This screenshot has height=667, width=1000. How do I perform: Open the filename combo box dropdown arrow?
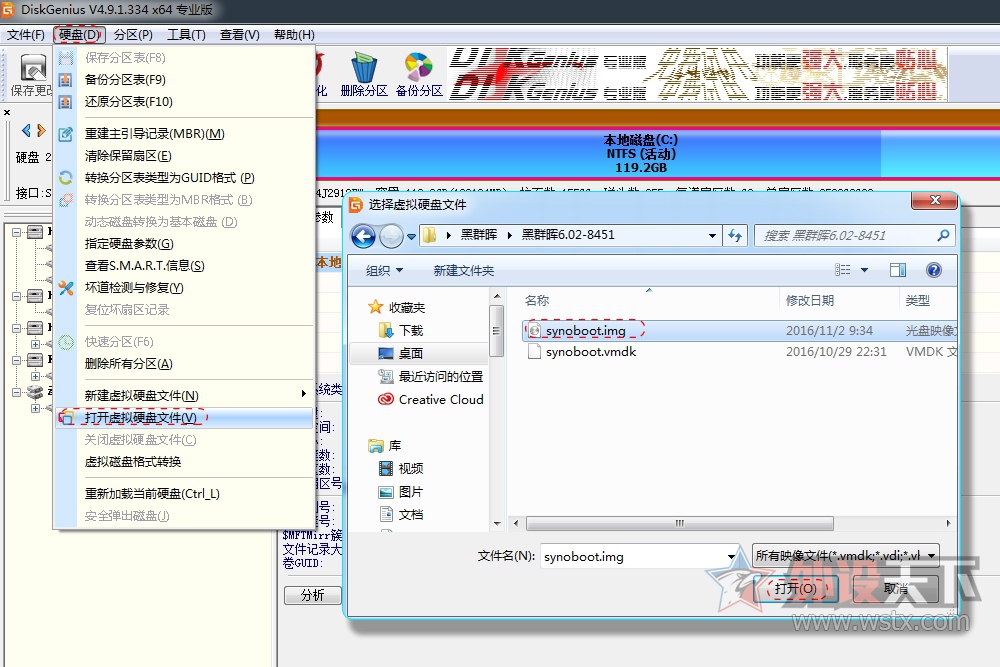pos(732,556)
